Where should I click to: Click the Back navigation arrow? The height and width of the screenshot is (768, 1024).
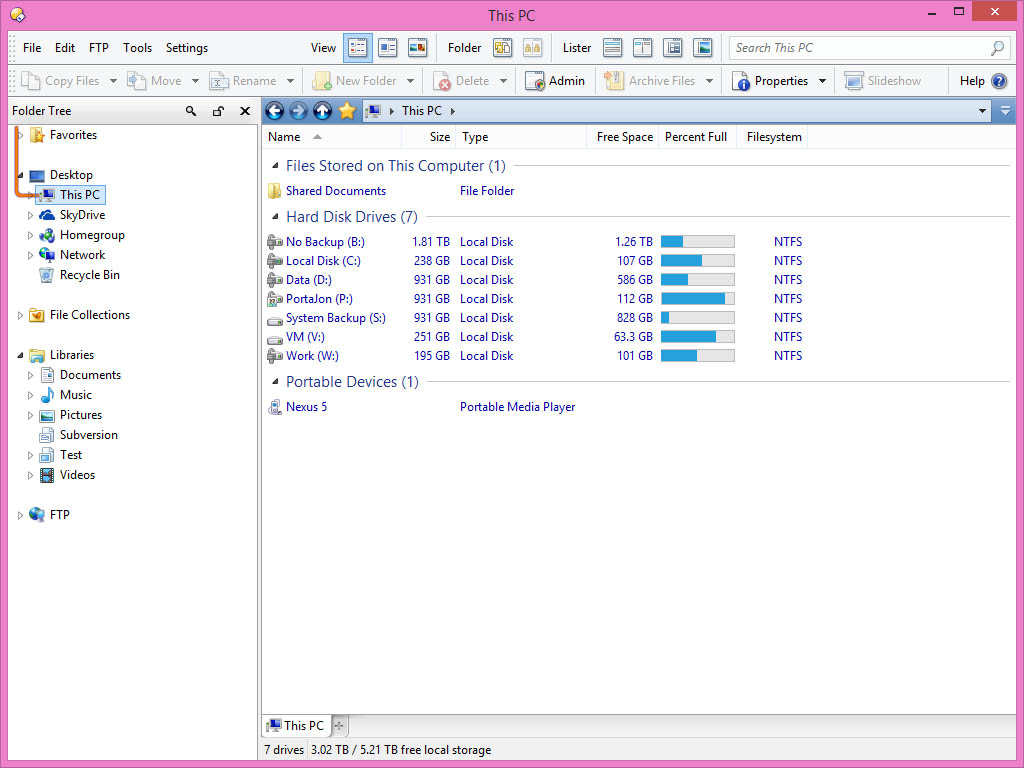click(x=274, y=111)
